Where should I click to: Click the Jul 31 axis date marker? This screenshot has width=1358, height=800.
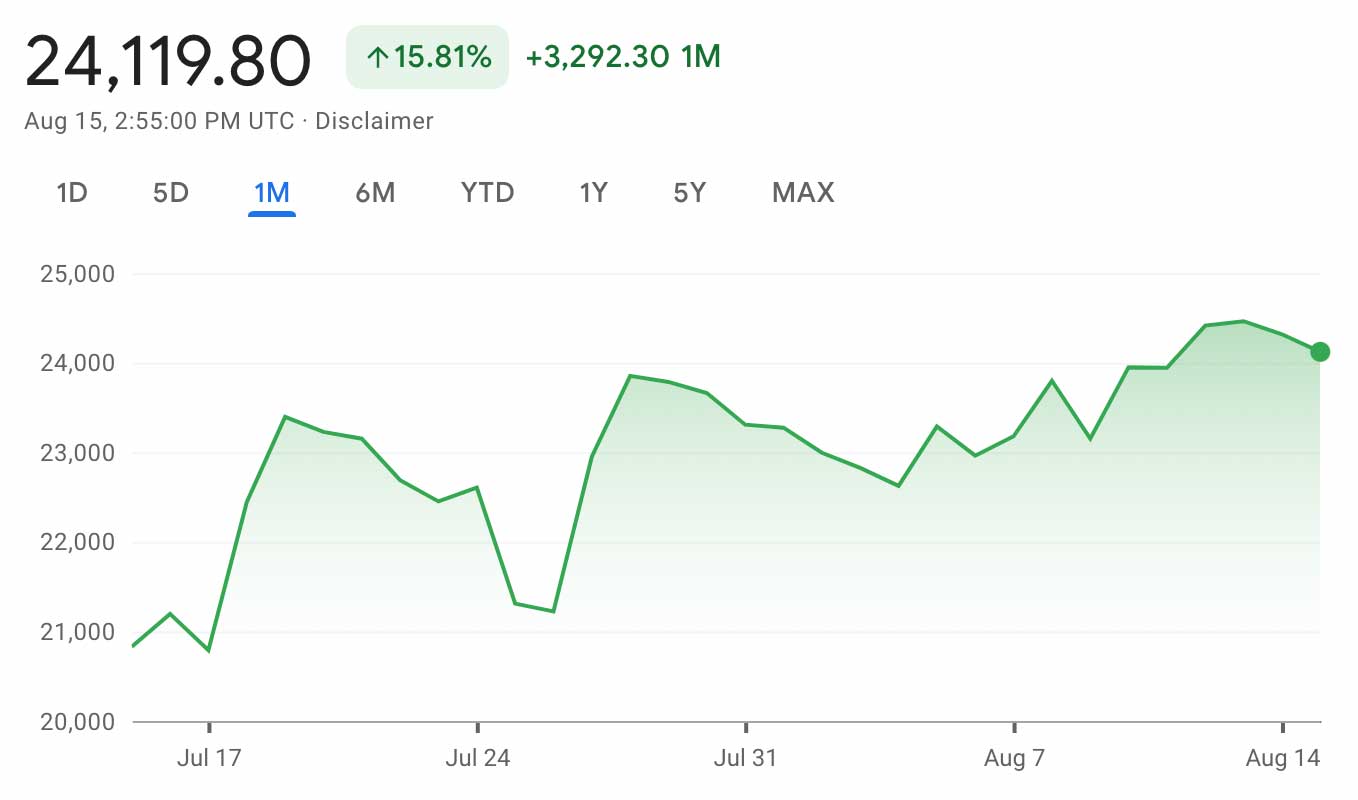(745, 758)
